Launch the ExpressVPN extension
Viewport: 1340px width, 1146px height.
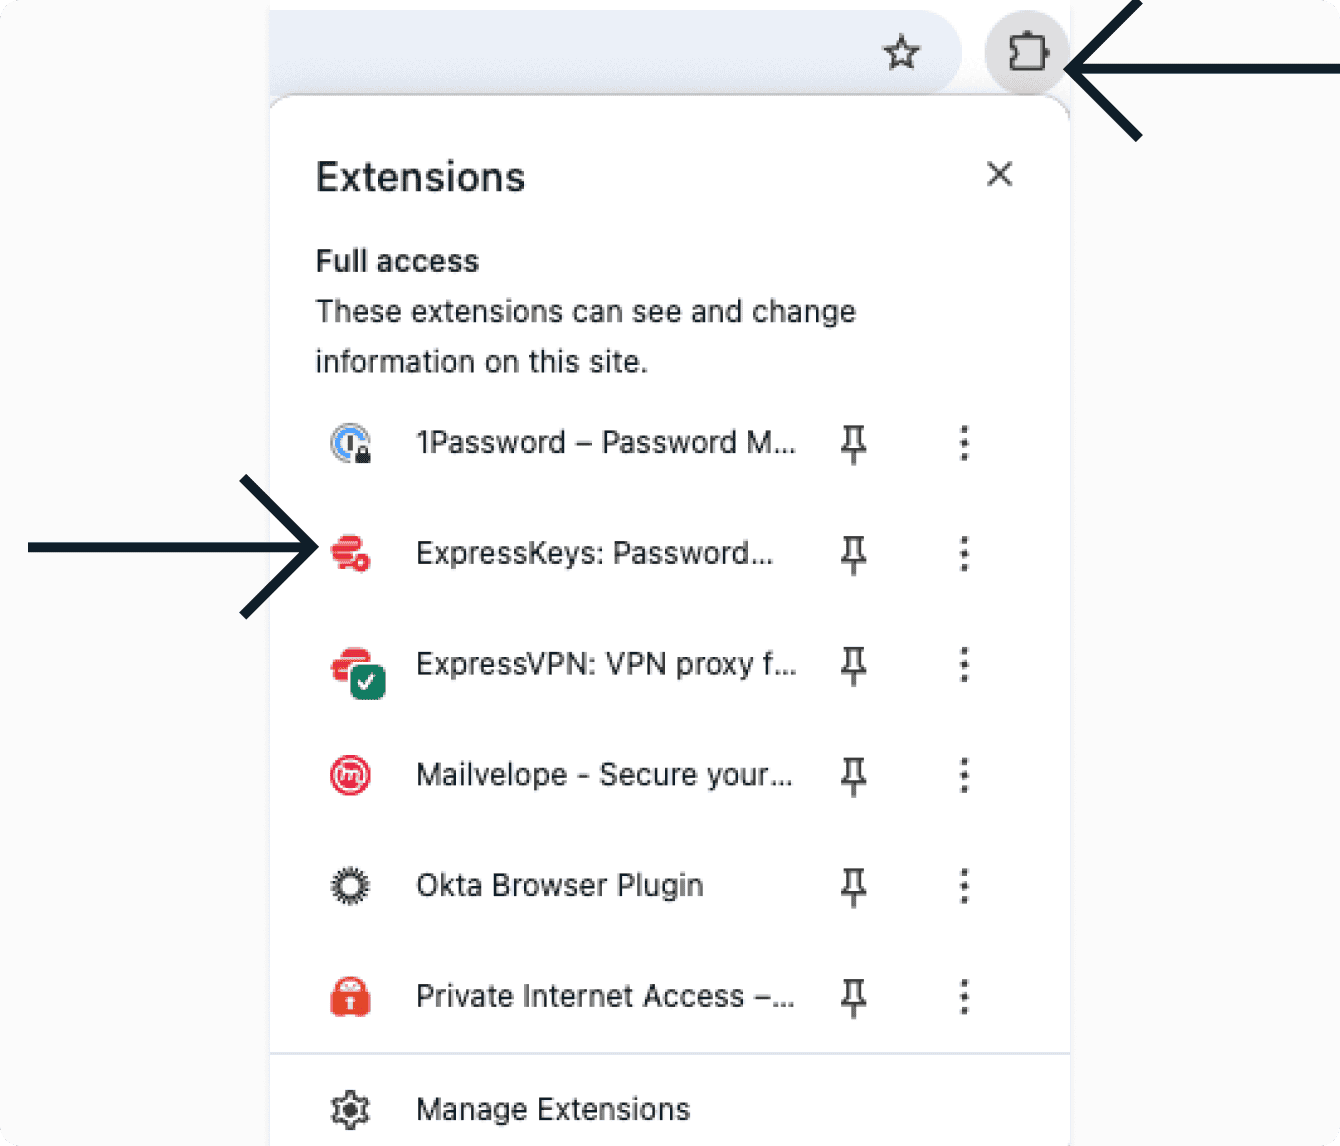click(x=605, y=664)
